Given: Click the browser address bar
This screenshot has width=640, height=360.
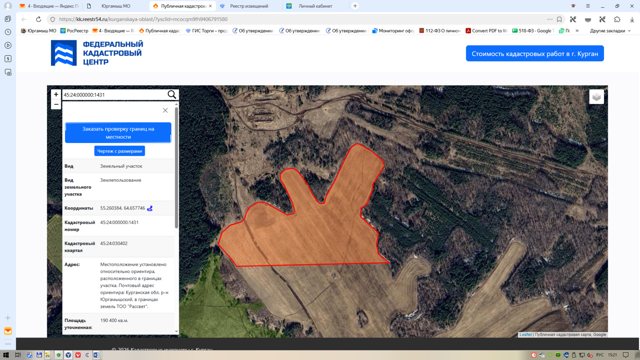Looking at the screenshot, I should coord(302,19).
